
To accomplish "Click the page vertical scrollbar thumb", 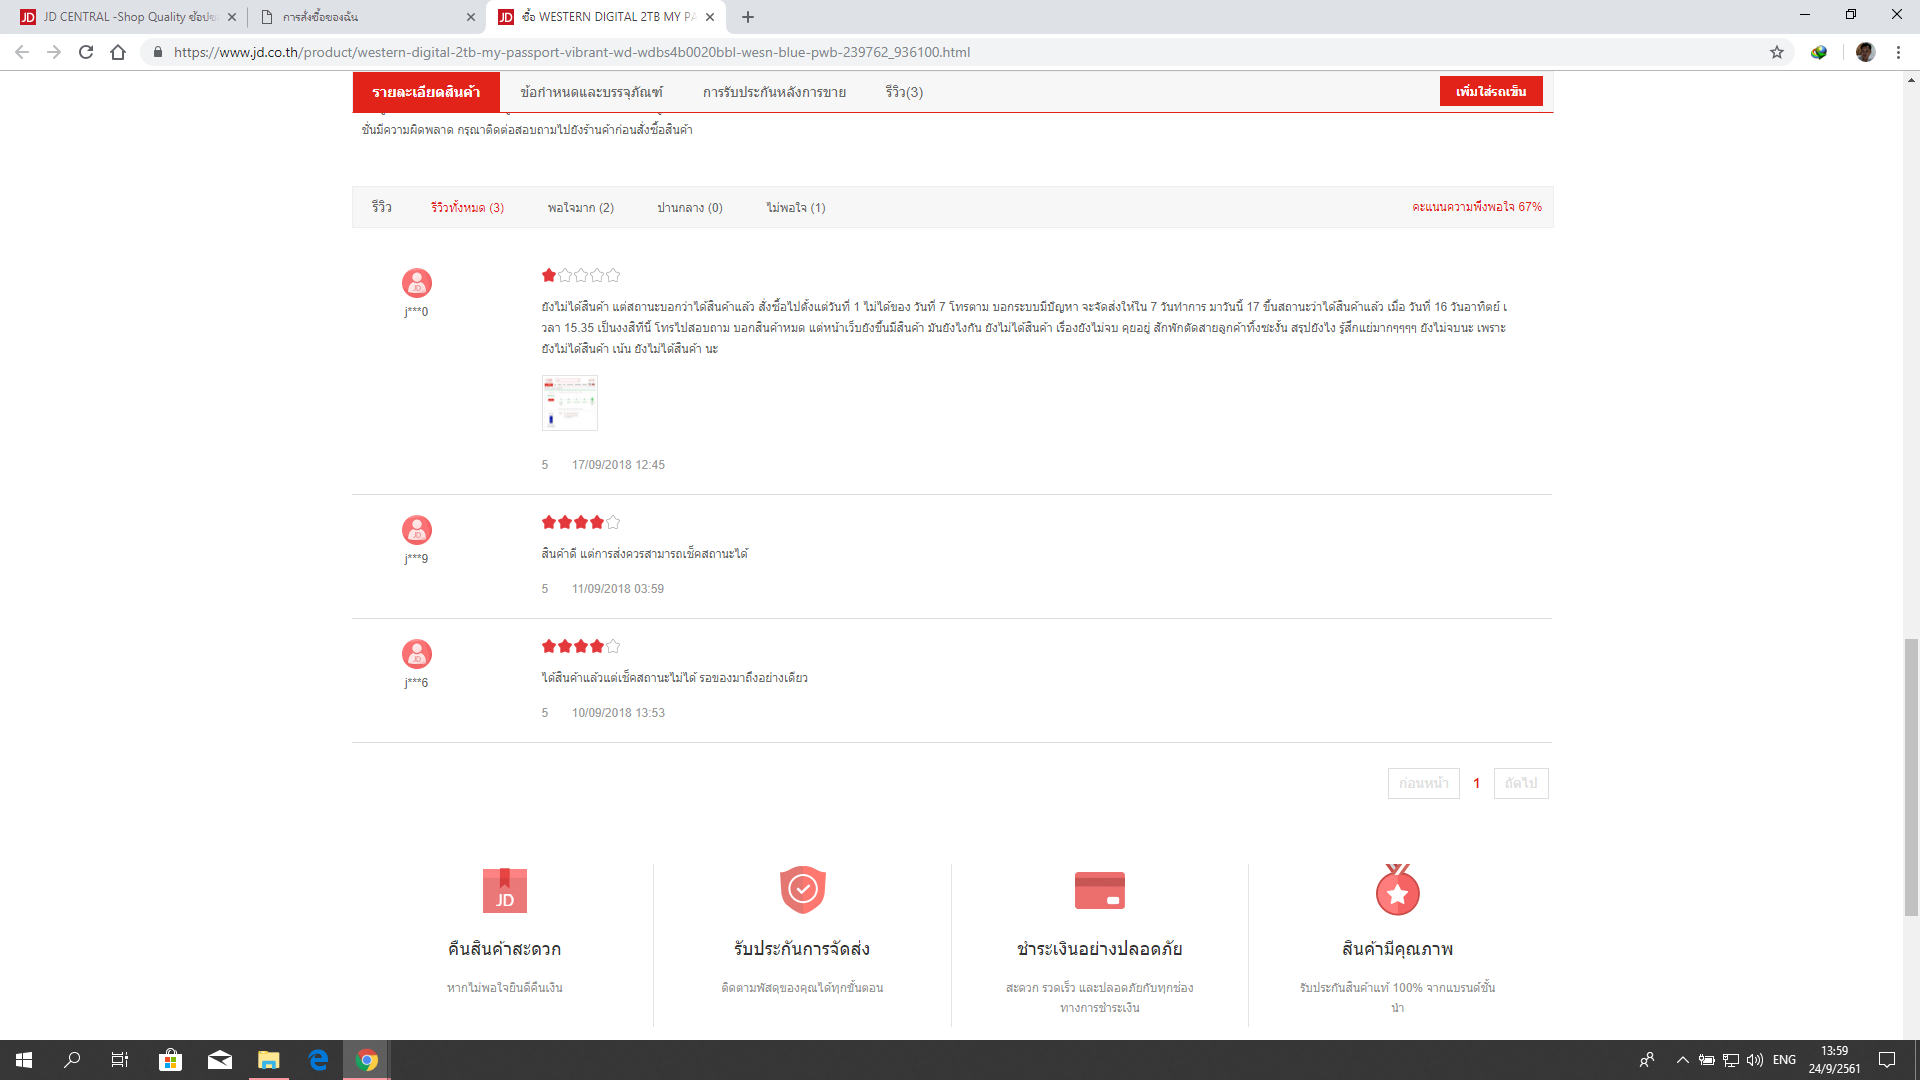I will point(1911,777).
